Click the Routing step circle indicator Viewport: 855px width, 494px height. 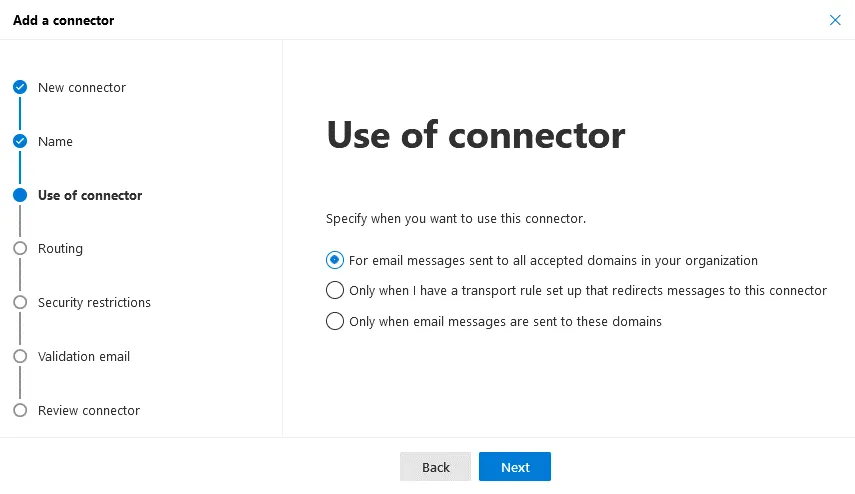(19, 249)
